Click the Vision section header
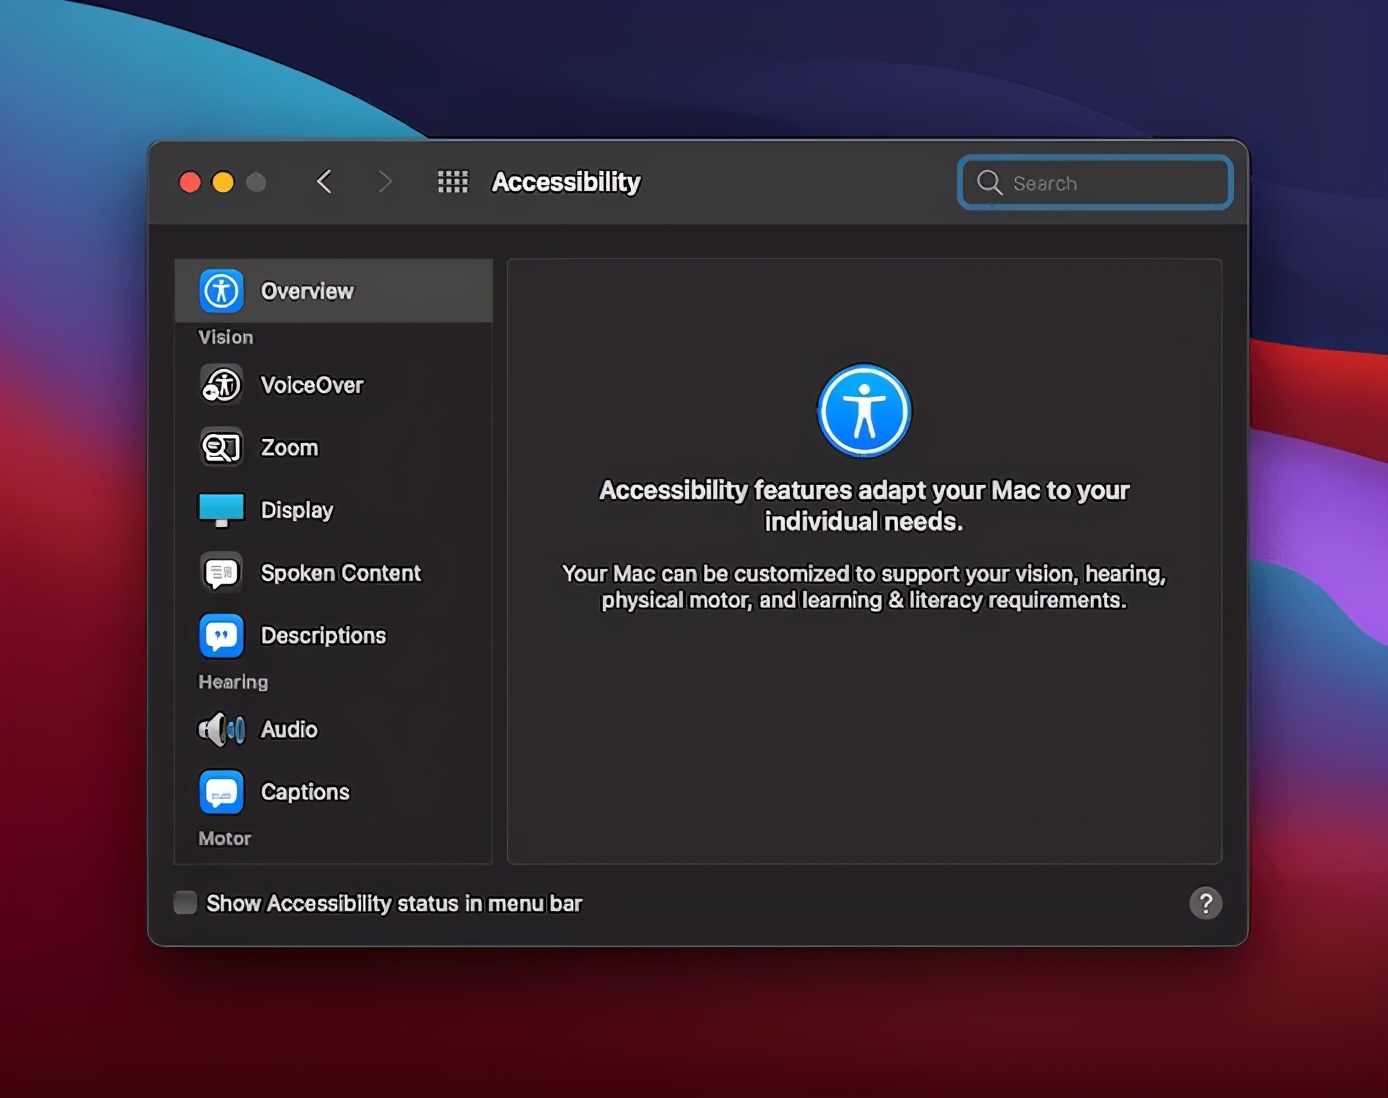1388x1098 pixels. [x=226, y=337]
